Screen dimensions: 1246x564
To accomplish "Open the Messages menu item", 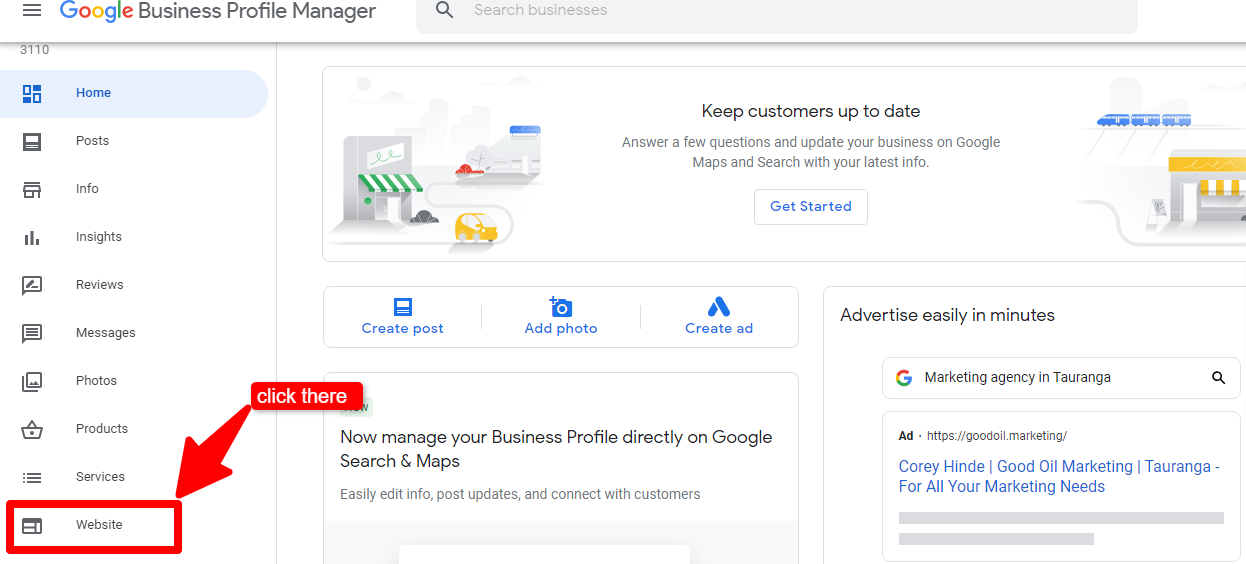I will point(134,333).
